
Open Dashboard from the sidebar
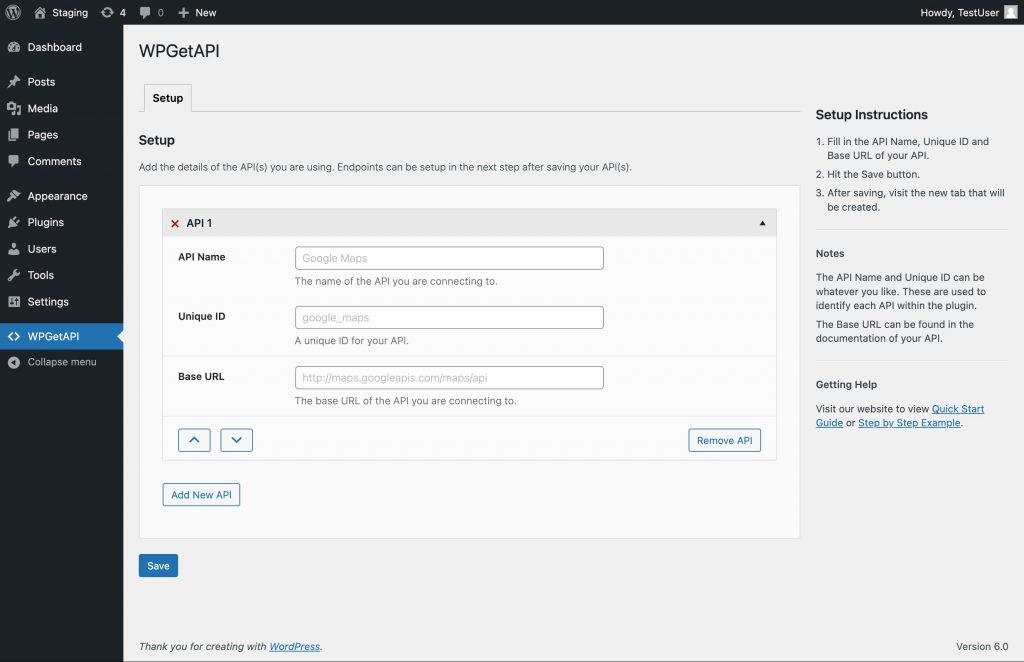61,47
